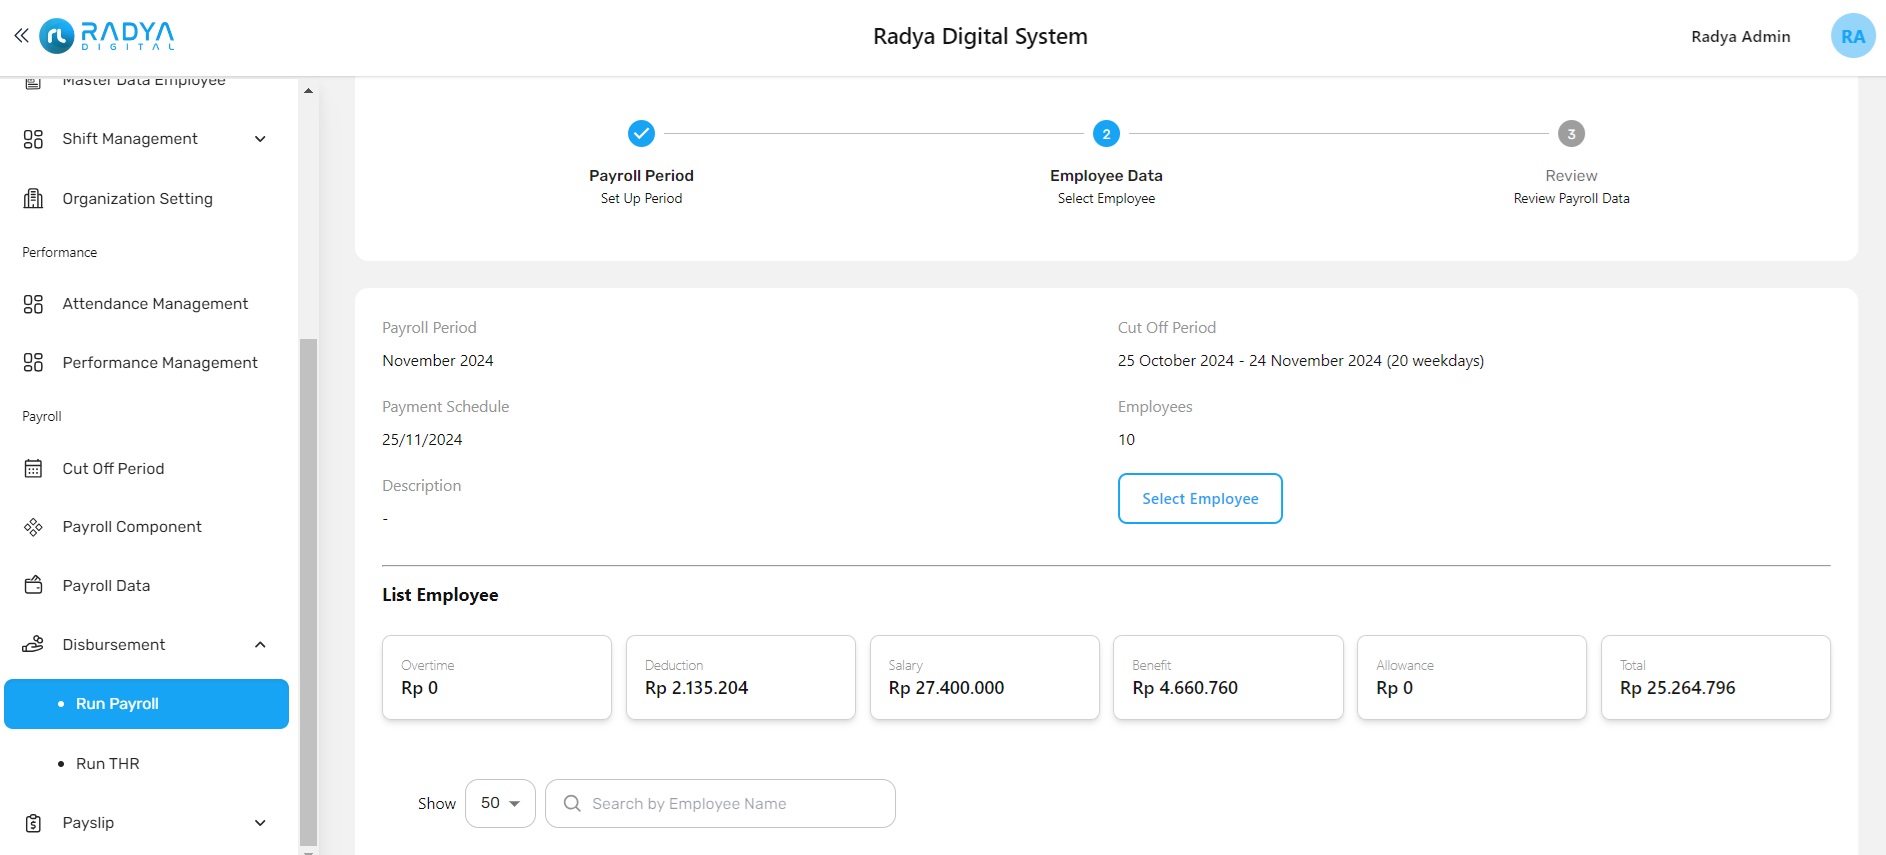
Task: Expand the Shift Management chevron
Action: click(260, 139)
